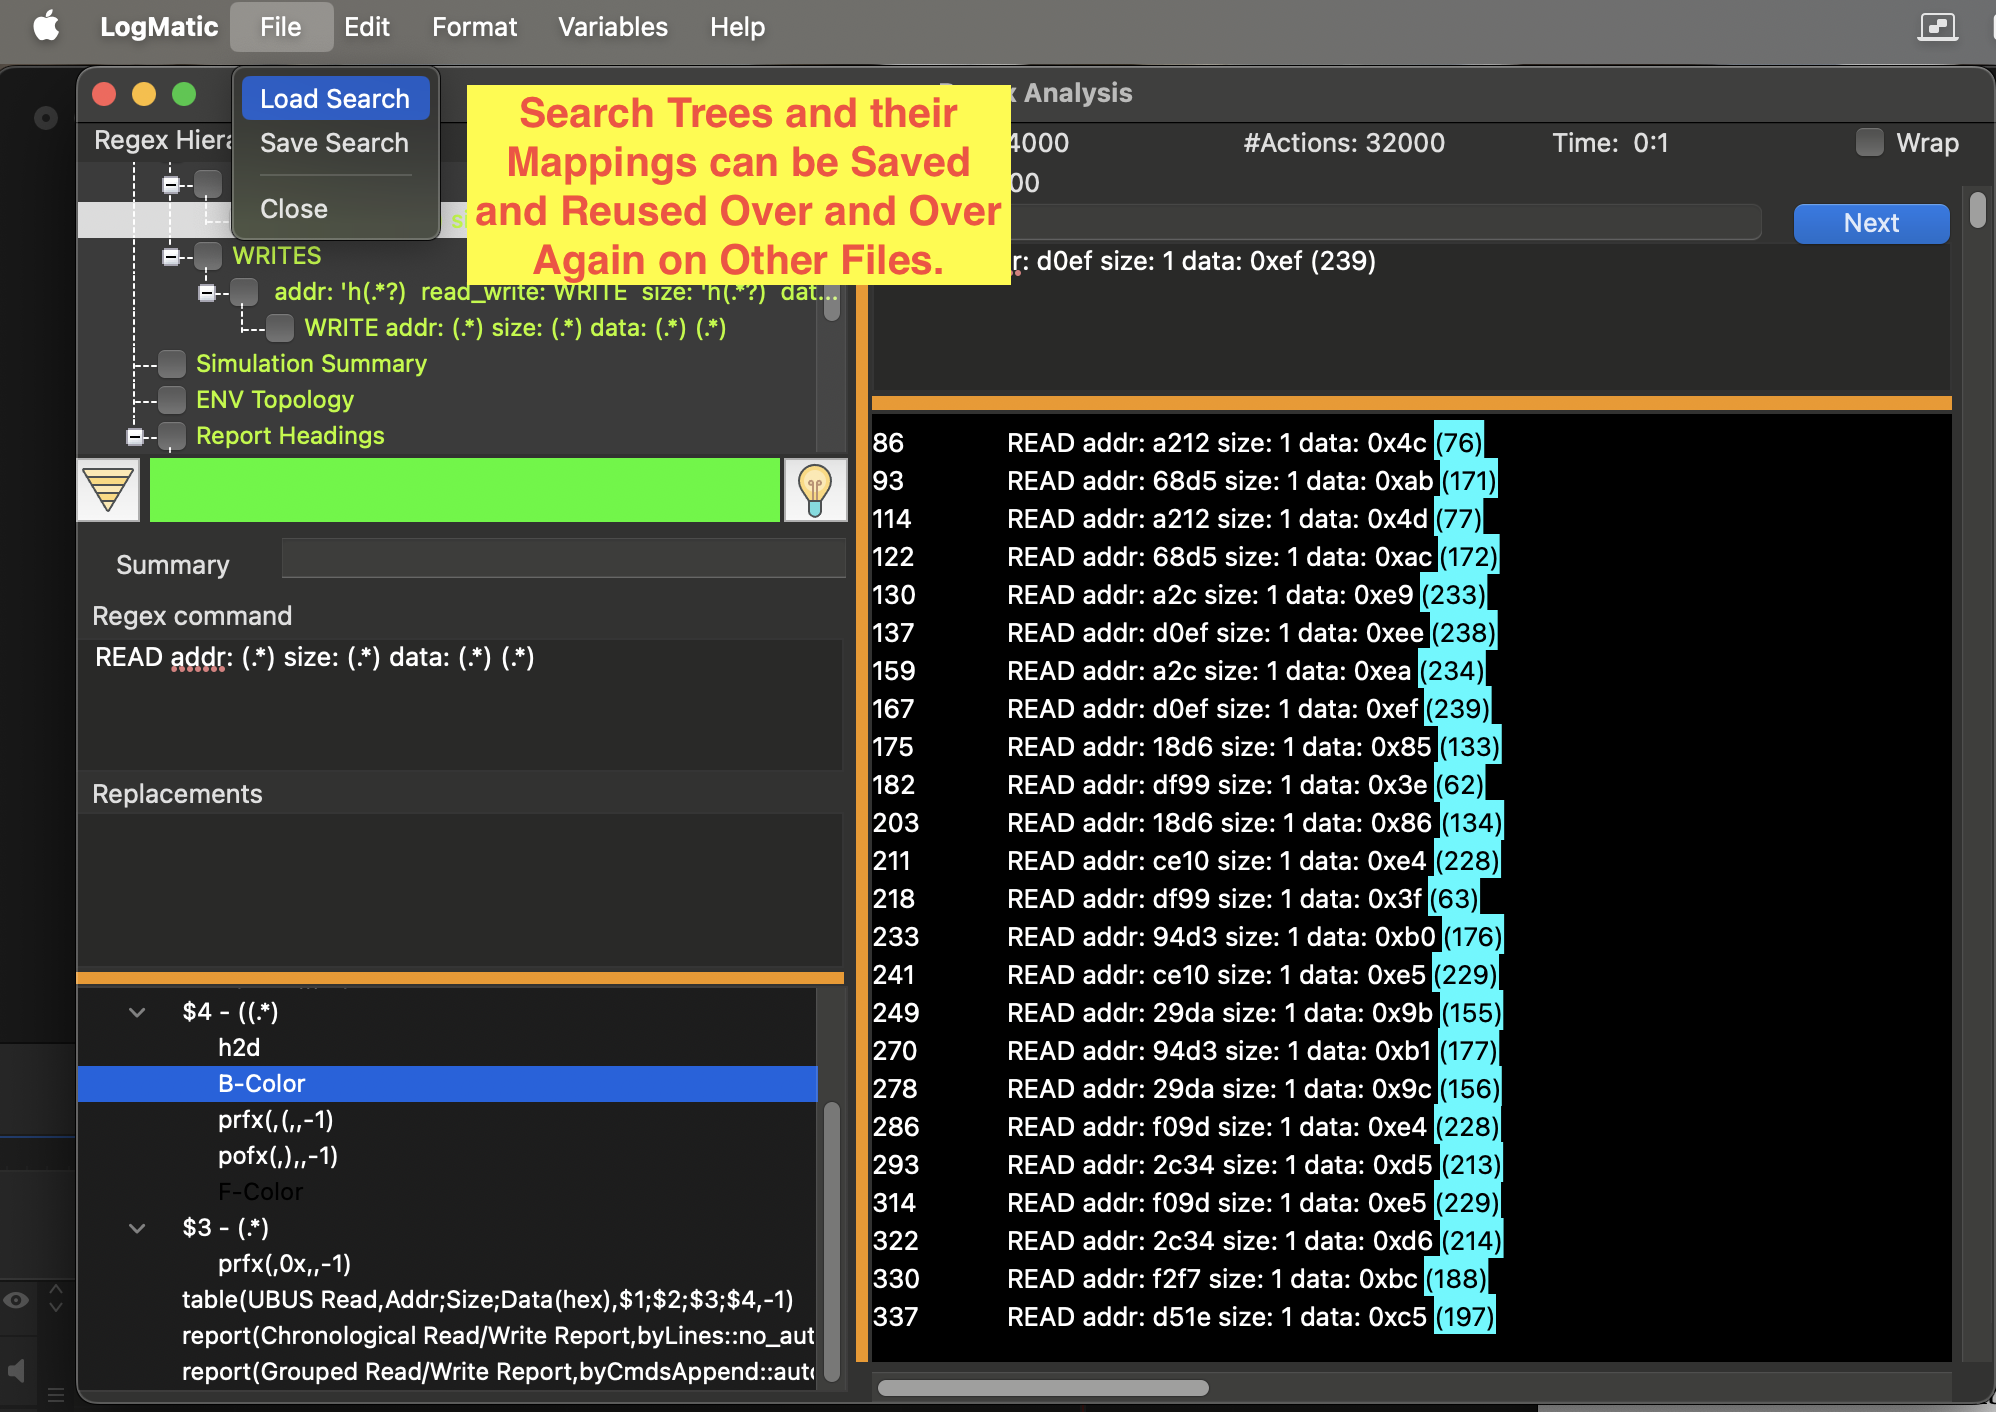Choose Load Search from File menu
The image size is (1996, 1412).
coord(335,99)
